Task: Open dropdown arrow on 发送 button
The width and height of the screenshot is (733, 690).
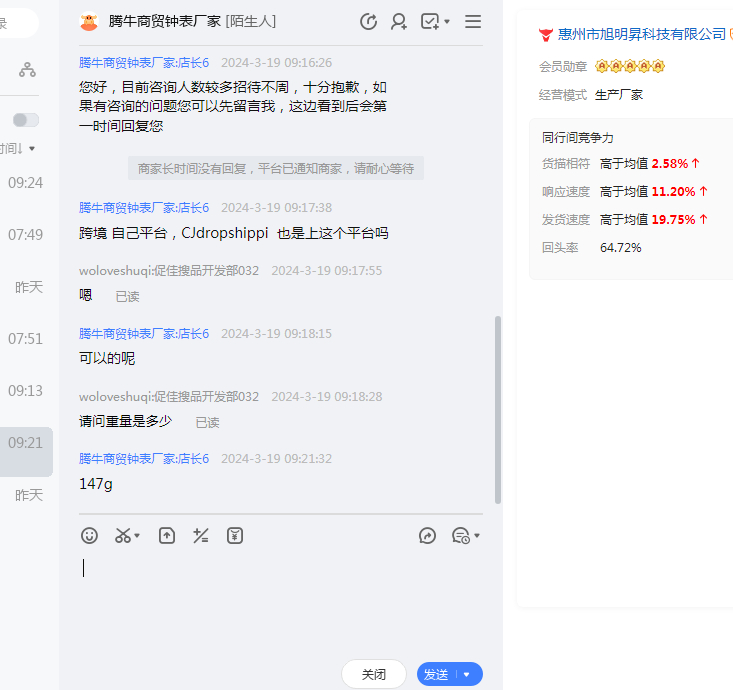Action: [x=466, y=675]
